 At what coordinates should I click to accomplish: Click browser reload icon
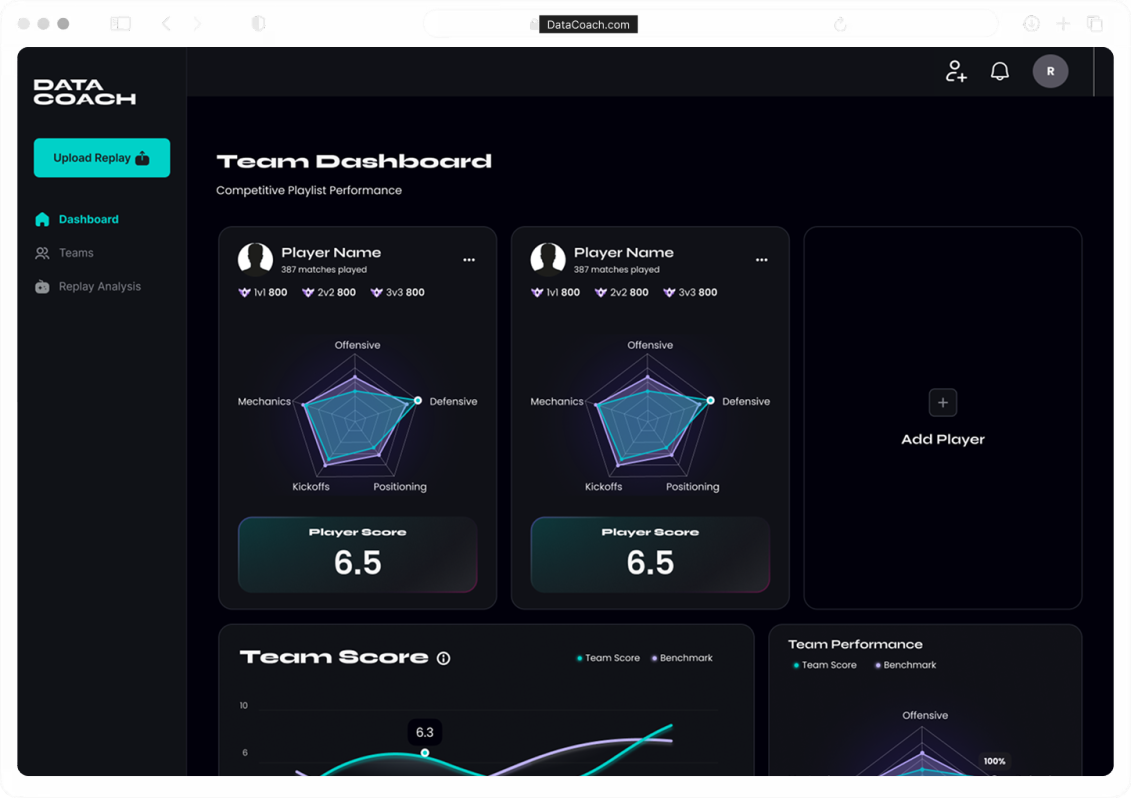click(x=840, y=25)
